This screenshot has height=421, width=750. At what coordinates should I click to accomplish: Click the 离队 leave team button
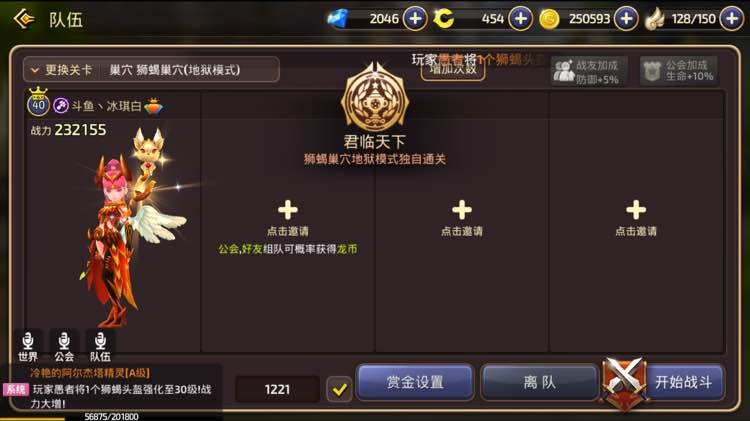(x=540, y=382)
